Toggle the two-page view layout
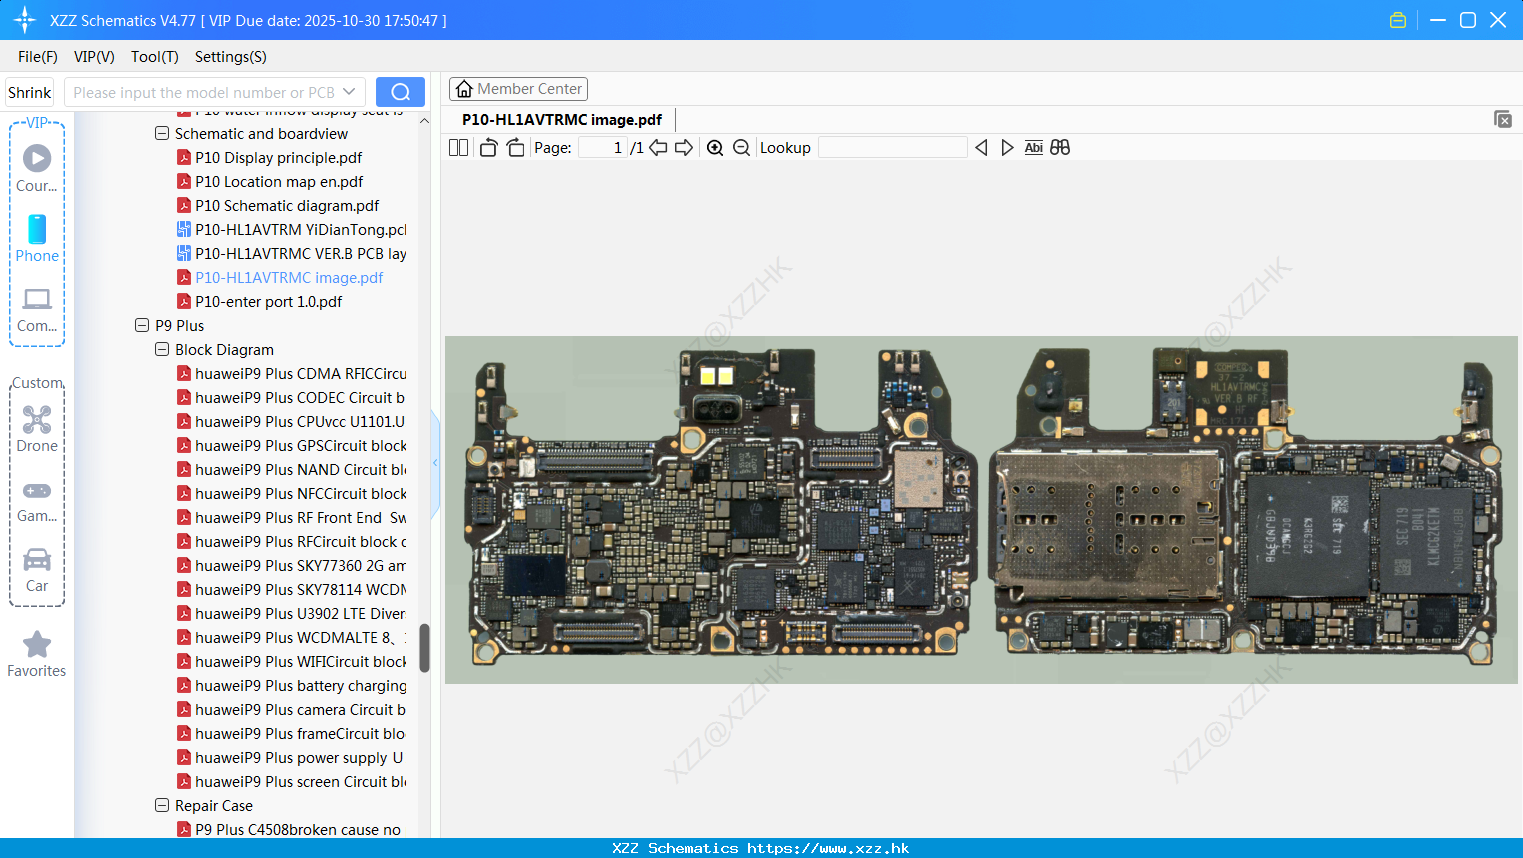 pos(458,147)
